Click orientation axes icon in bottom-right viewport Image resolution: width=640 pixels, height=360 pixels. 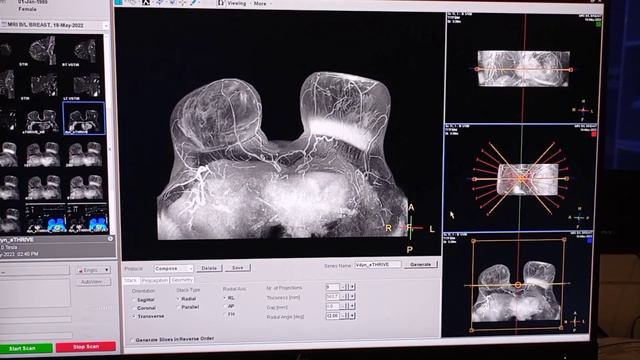(575, 322)
